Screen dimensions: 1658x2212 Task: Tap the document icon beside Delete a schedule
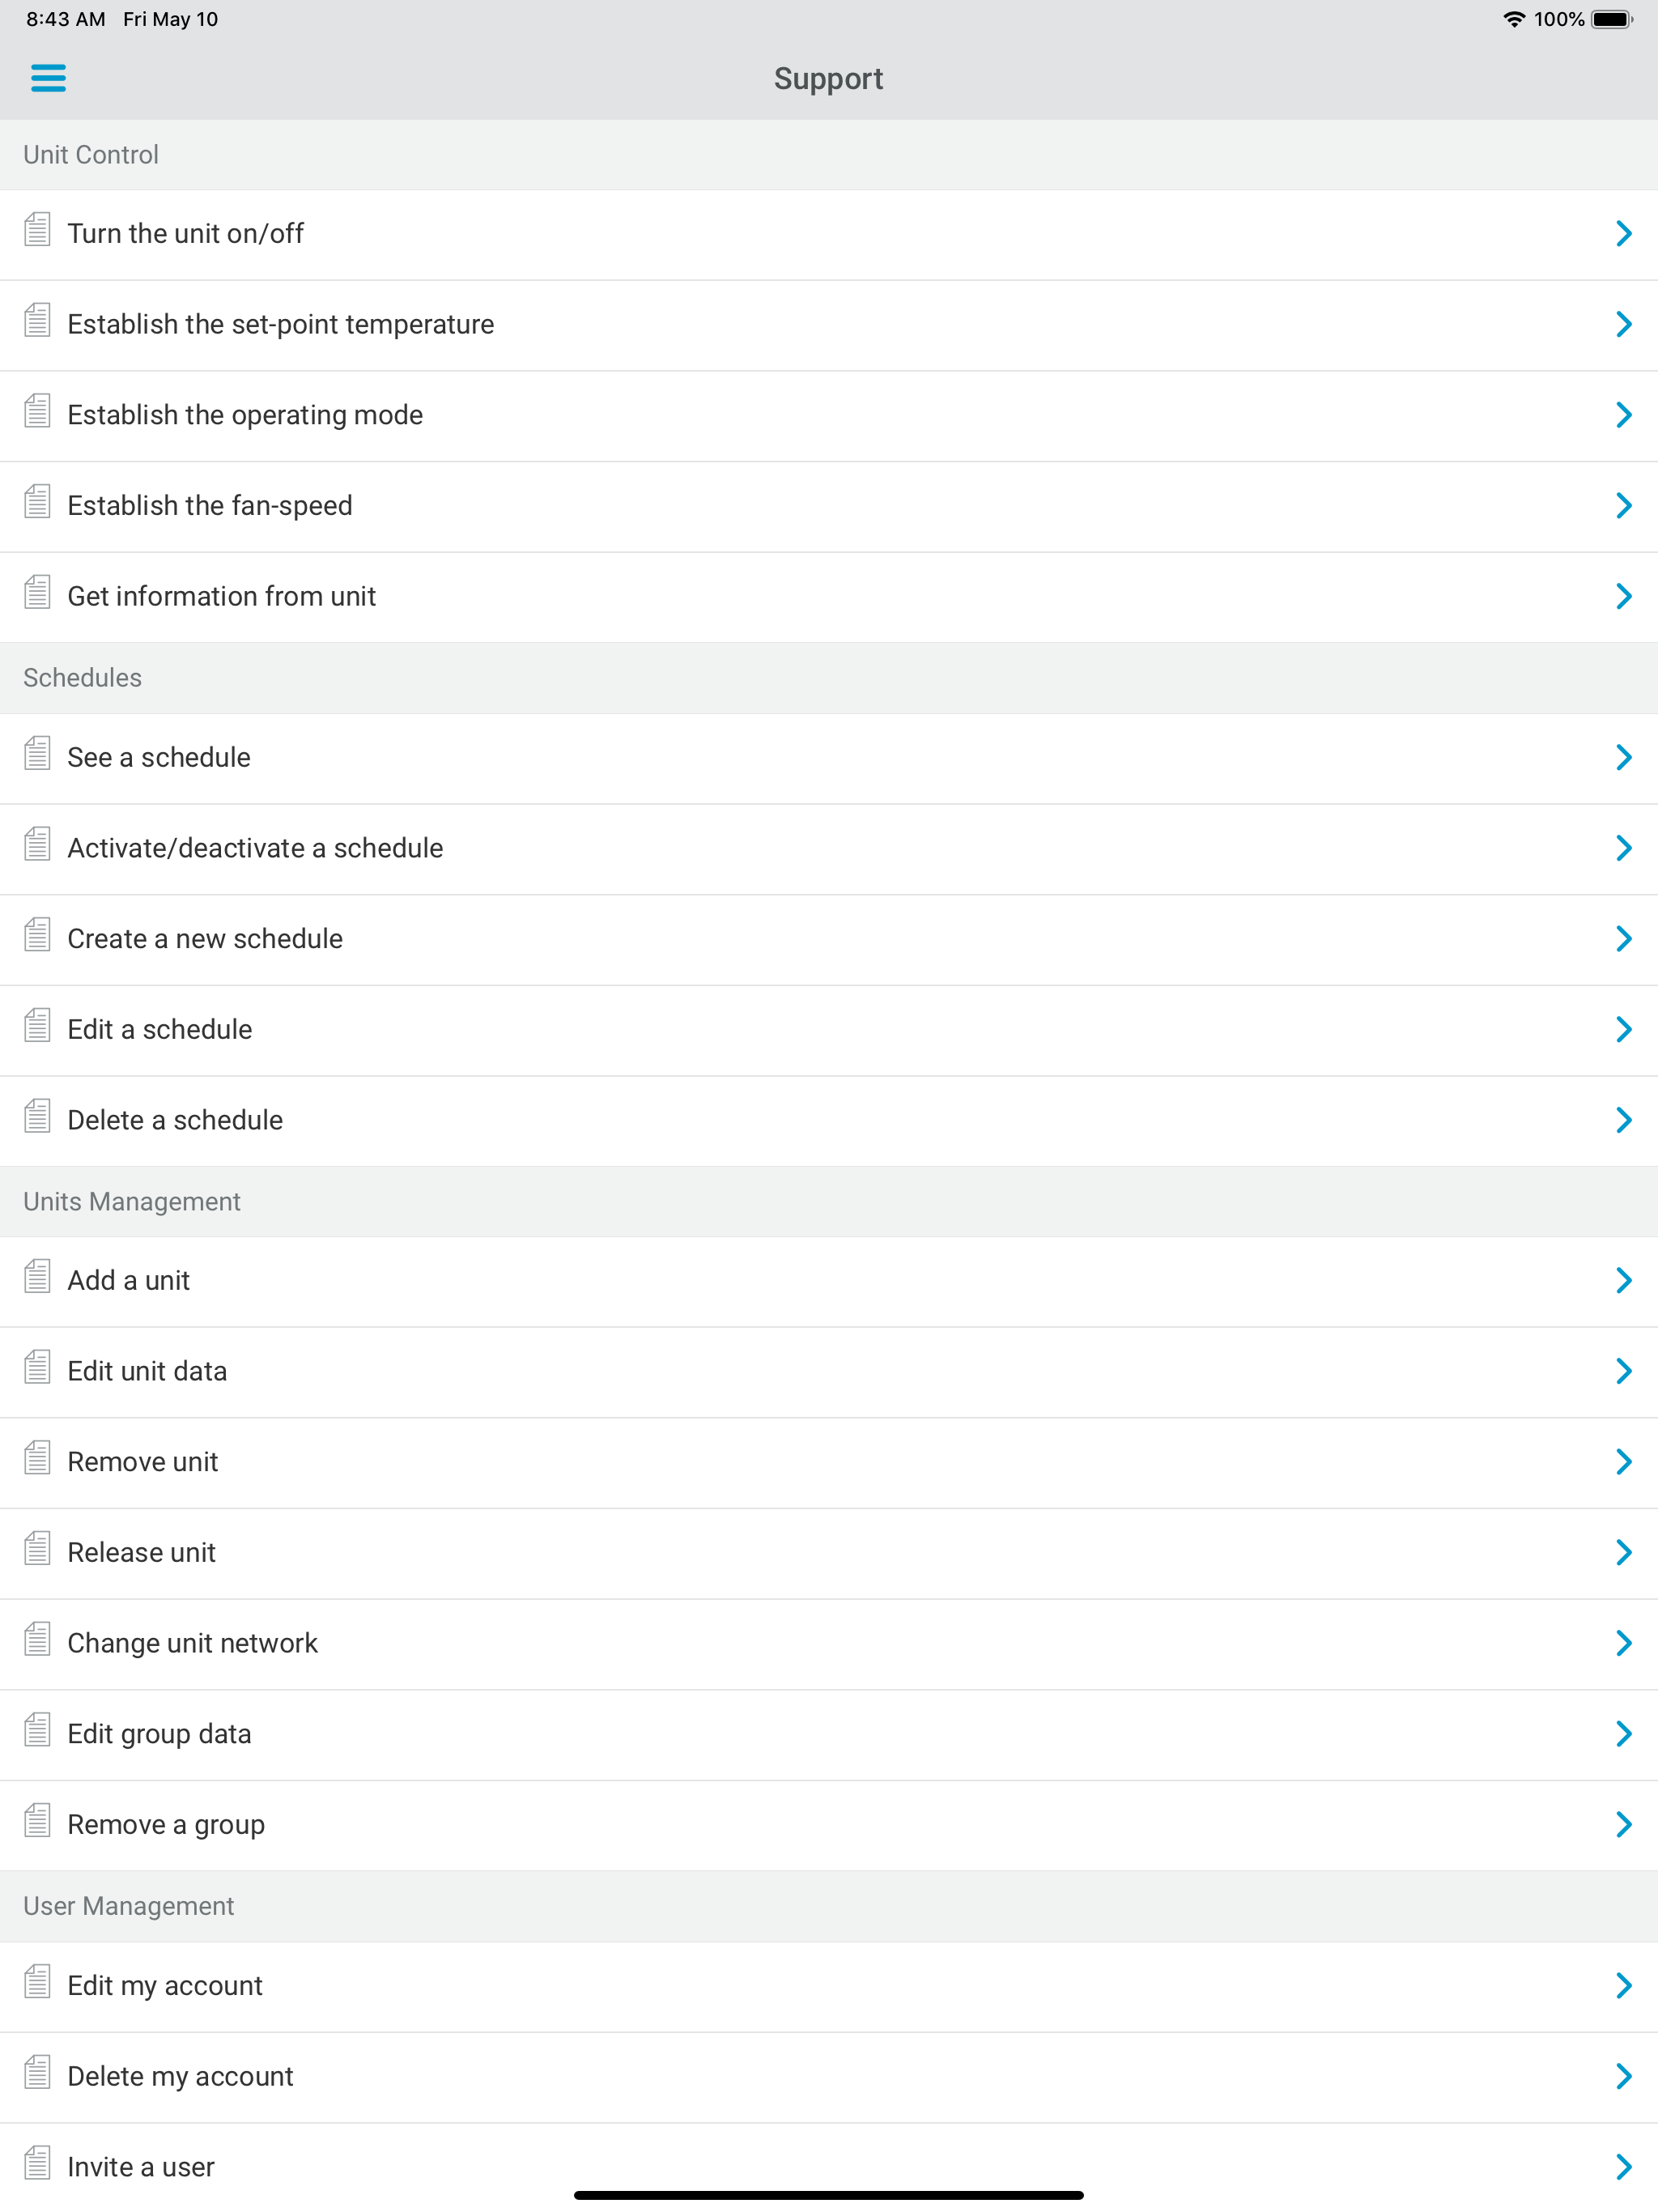(37, 1116)
